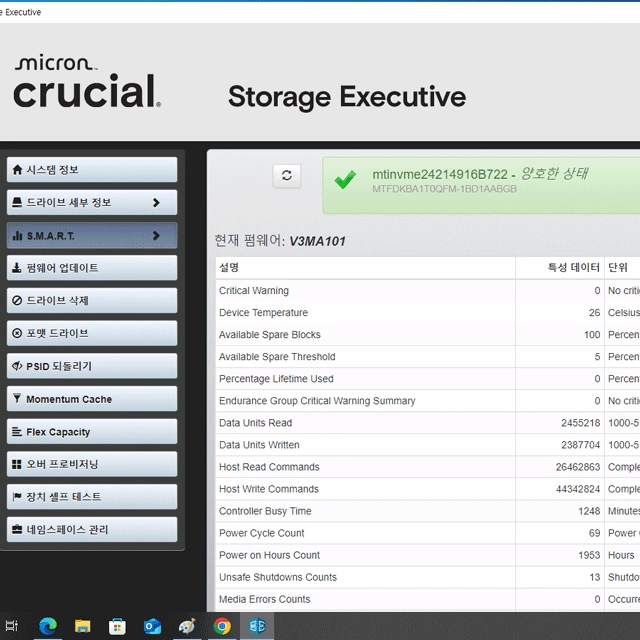Click the drive icon beside 드라이브 세부 정보
Image resolution: width=640 pixels, height=640 pixels.
coord(17,202)
